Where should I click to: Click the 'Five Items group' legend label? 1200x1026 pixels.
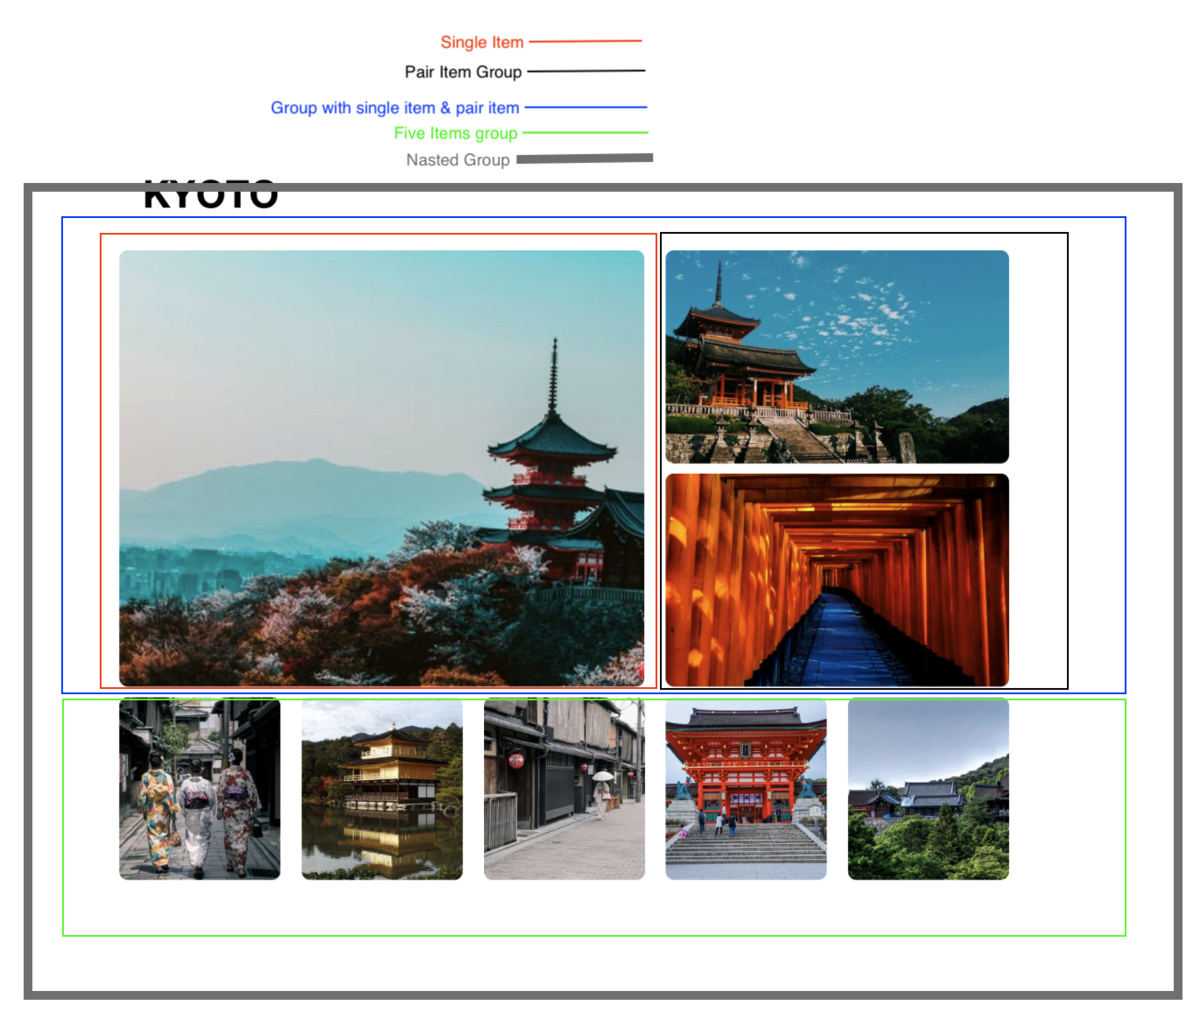[456, 133]
